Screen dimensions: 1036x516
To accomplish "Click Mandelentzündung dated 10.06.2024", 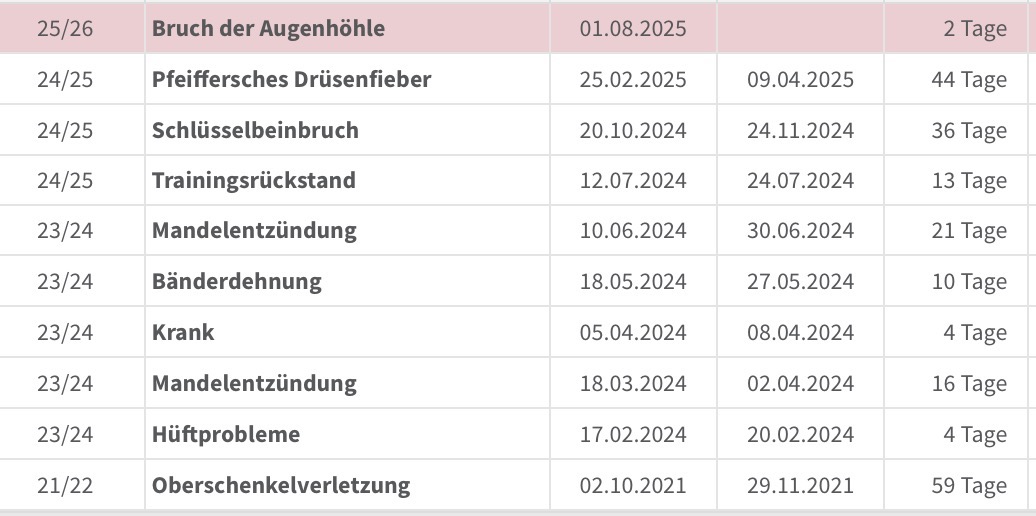I will (254, 231).
